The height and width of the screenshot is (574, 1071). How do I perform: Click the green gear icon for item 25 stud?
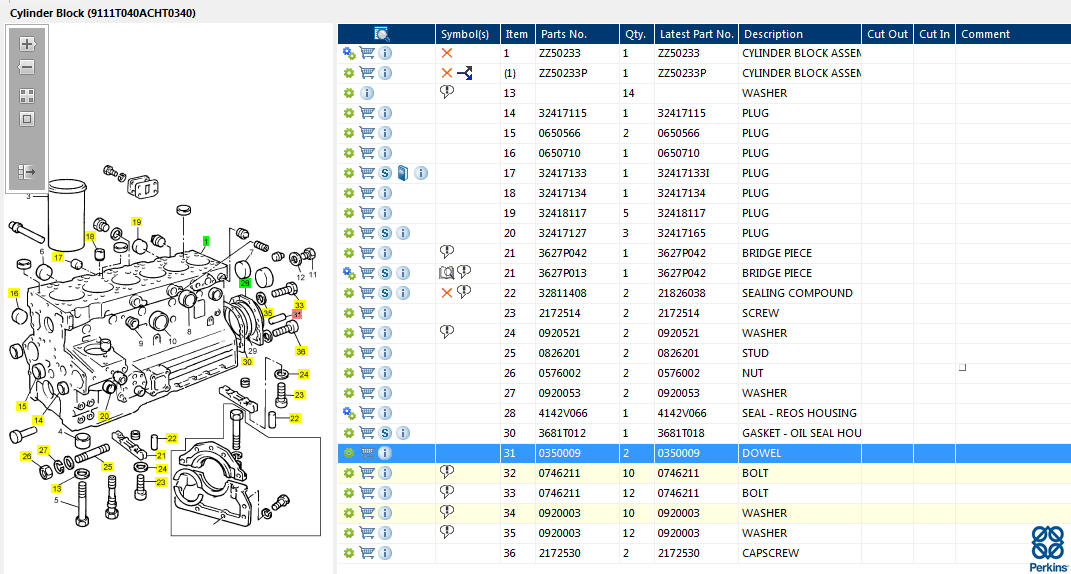(349, 353)
